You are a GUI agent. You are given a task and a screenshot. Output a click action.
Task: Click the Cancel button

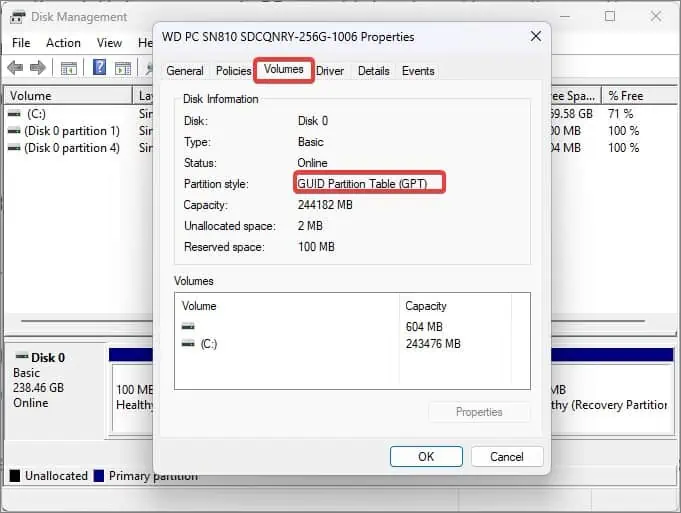[x=507, y=457]
